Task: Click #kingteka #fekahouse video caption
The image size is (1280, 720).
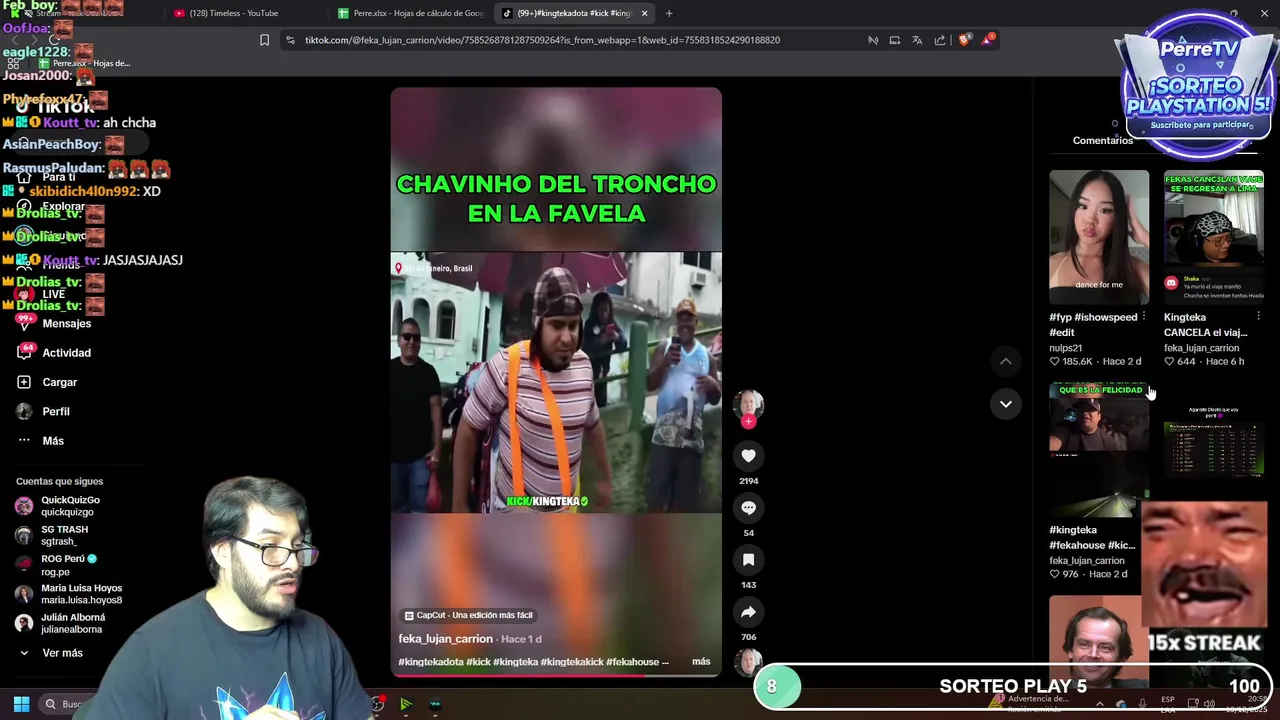Action: click(1092, 537)
